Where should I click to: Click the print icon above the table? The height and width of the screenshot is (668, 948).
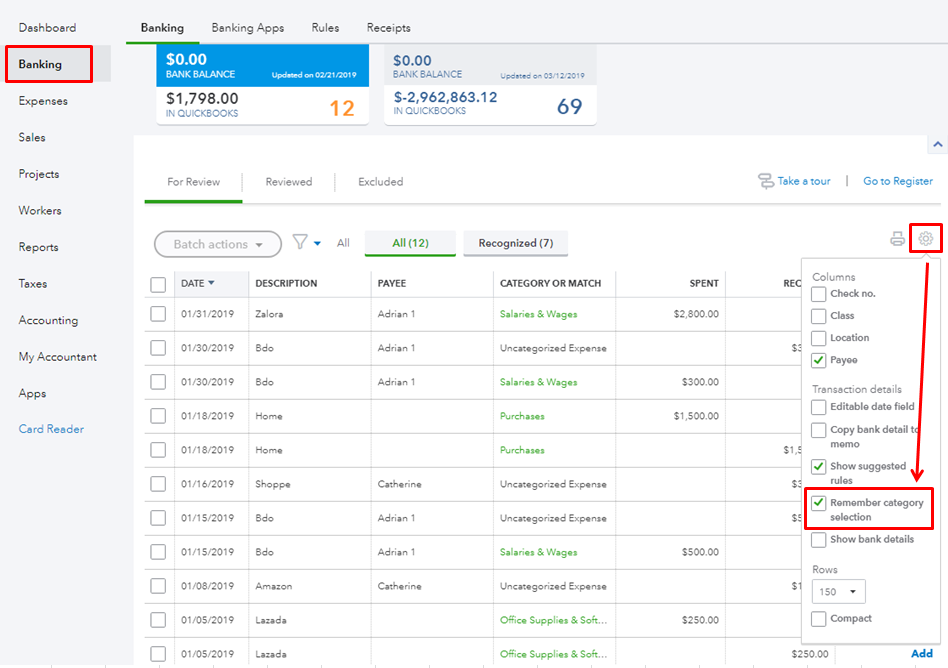coord(897,239)
